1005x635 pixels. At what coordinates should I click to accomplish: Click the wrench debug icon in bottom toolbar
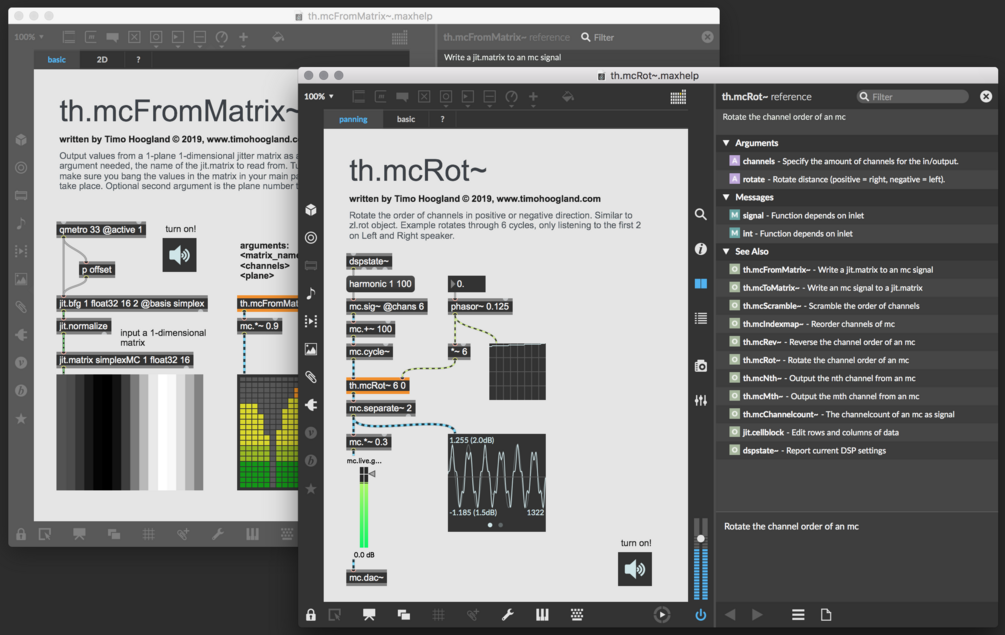[x=508, y=615]
